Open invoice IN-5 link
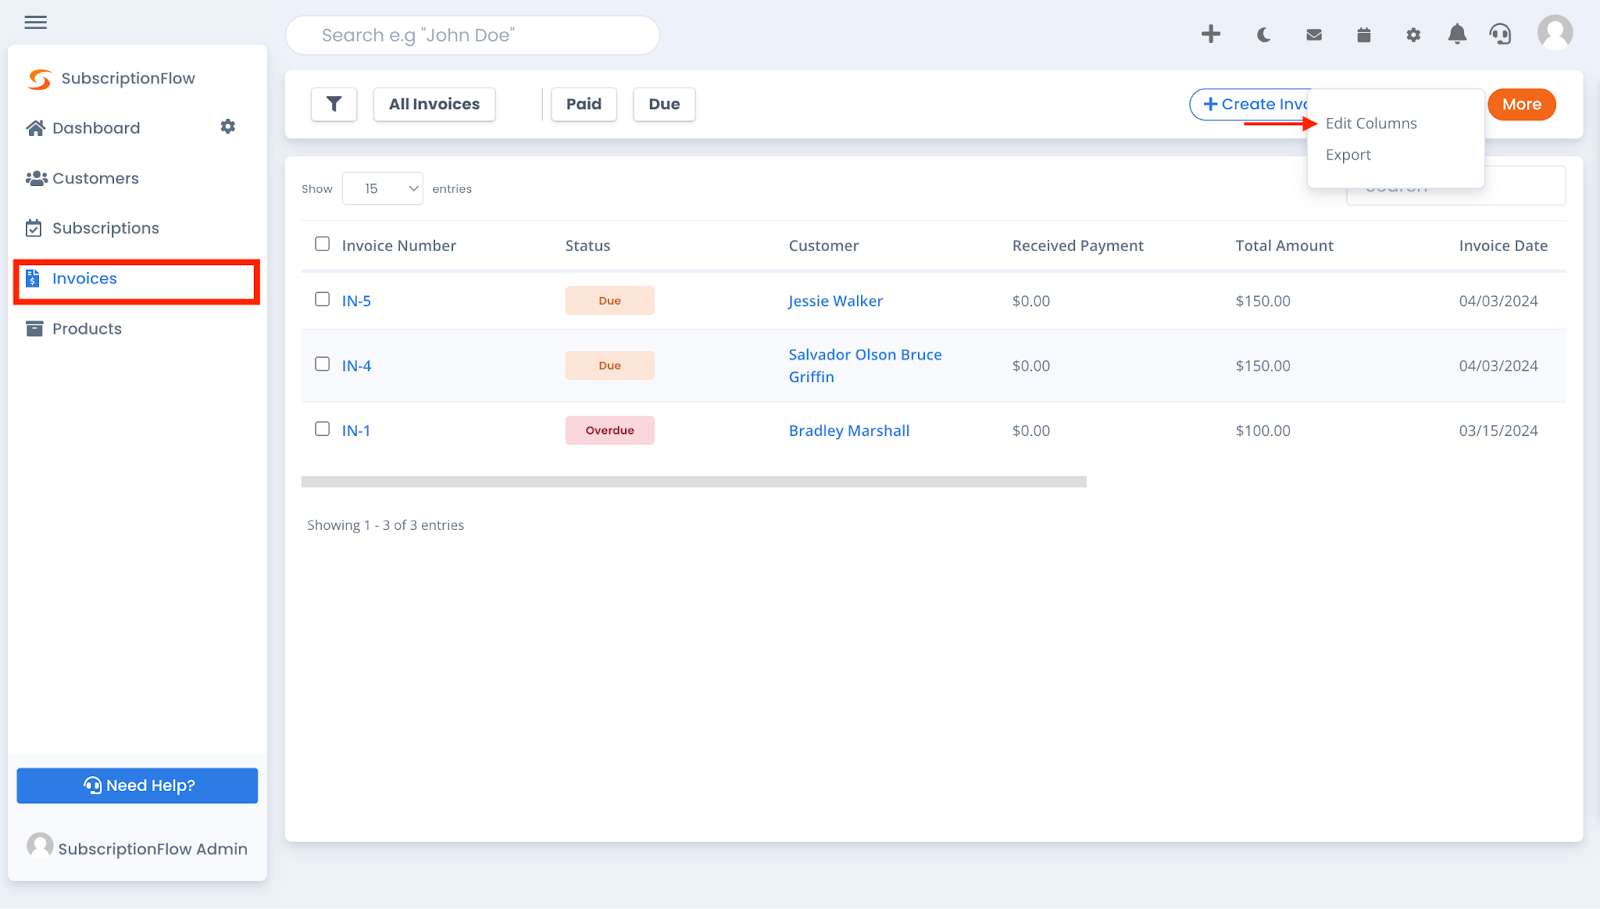The image size is (1600, 909). 356,301
